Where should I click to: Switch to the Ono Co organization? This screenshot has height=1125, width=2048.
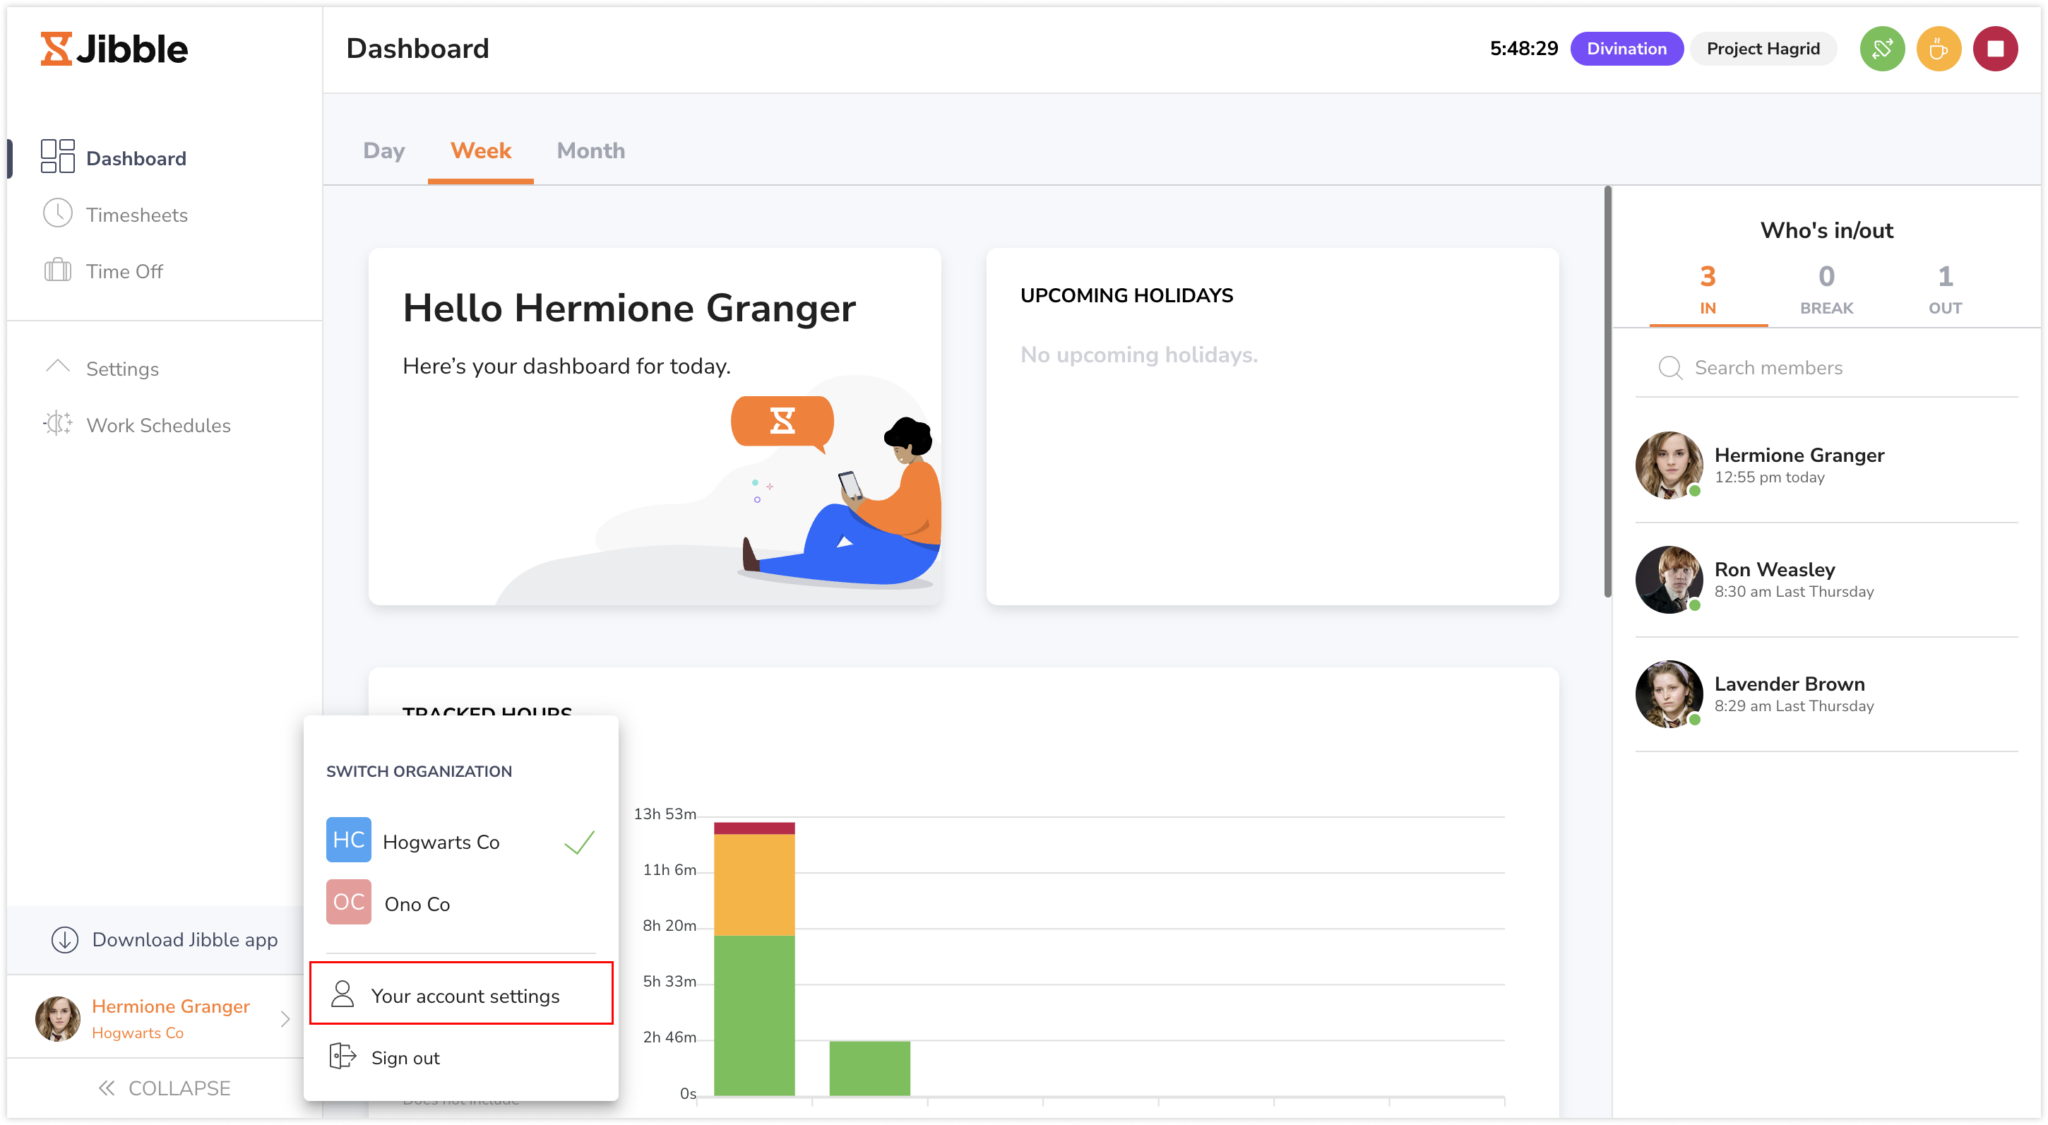[417, 904]
